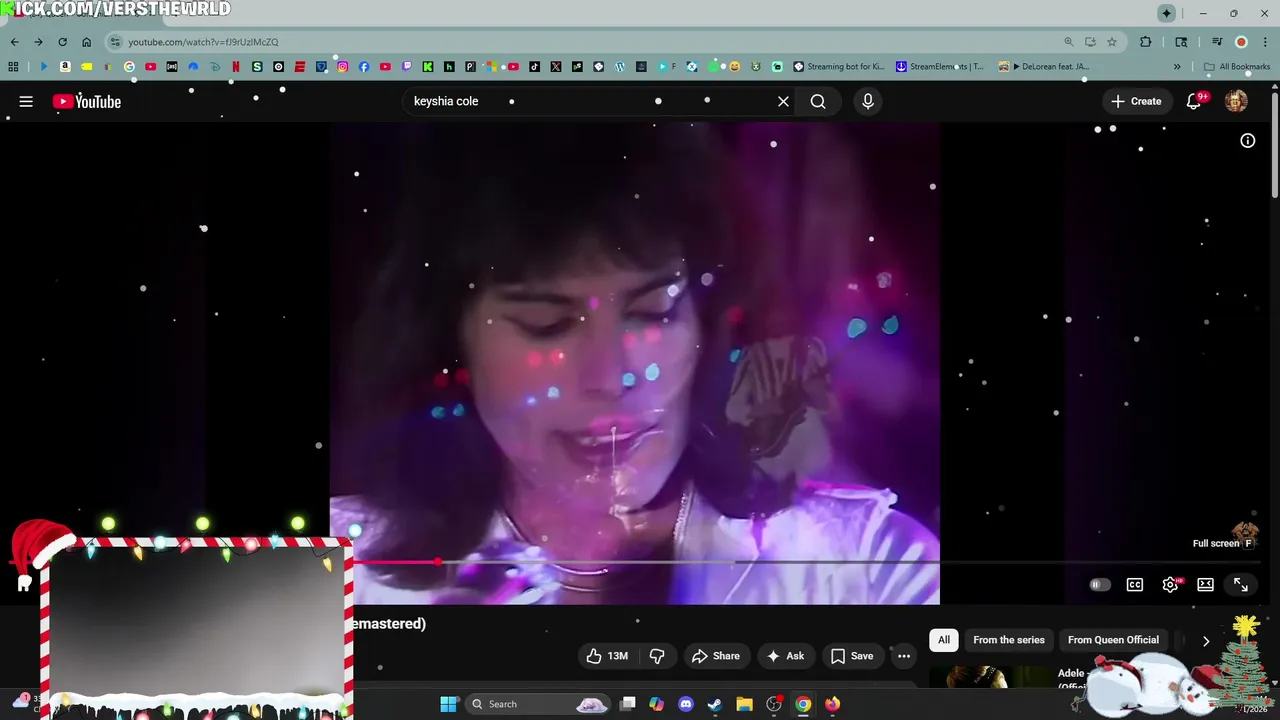Submit search with magnifier icon

click(818, 101)
